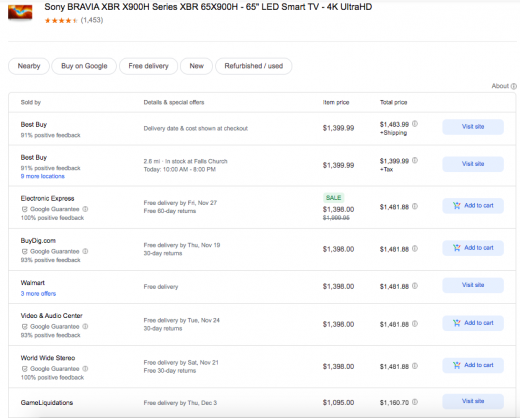
Task: Click Google Guarantee shield icon for Electronic Express
Action: pyautogui.click(x=24, y=209)
